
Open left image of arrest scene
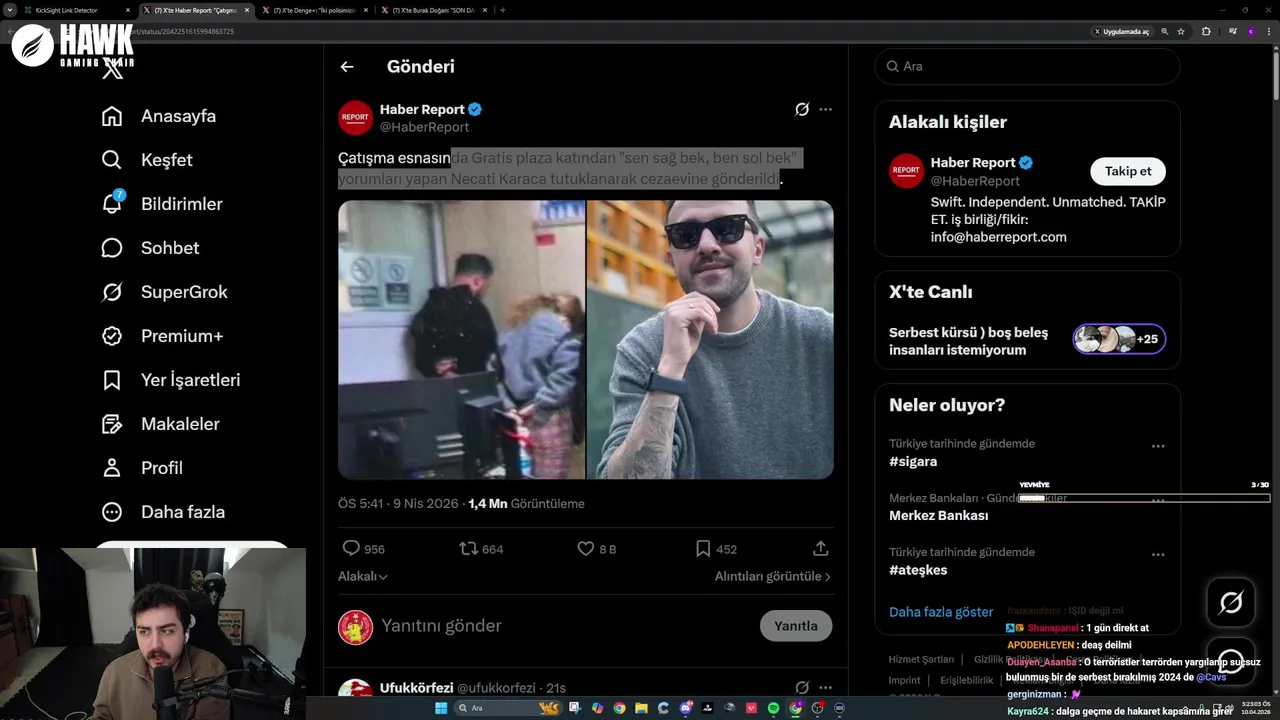(461, 340)
